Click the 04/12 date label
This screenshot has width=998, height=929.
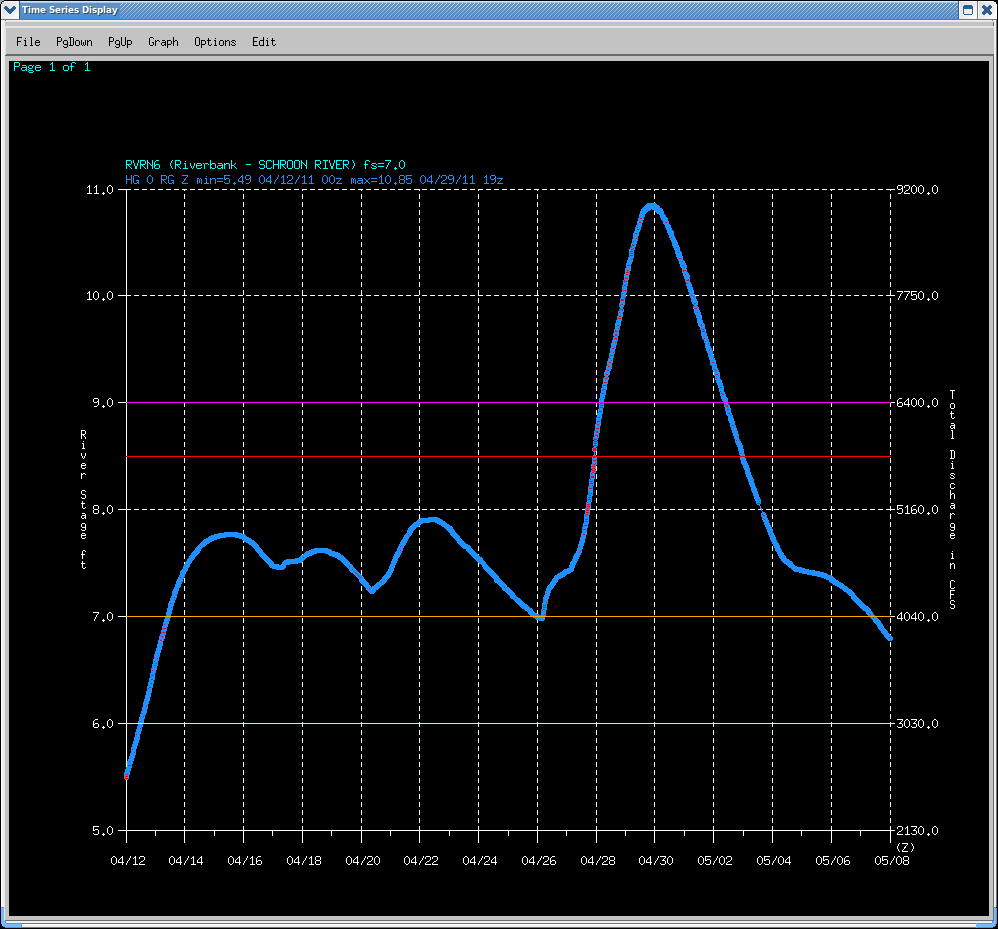[128, 861]
